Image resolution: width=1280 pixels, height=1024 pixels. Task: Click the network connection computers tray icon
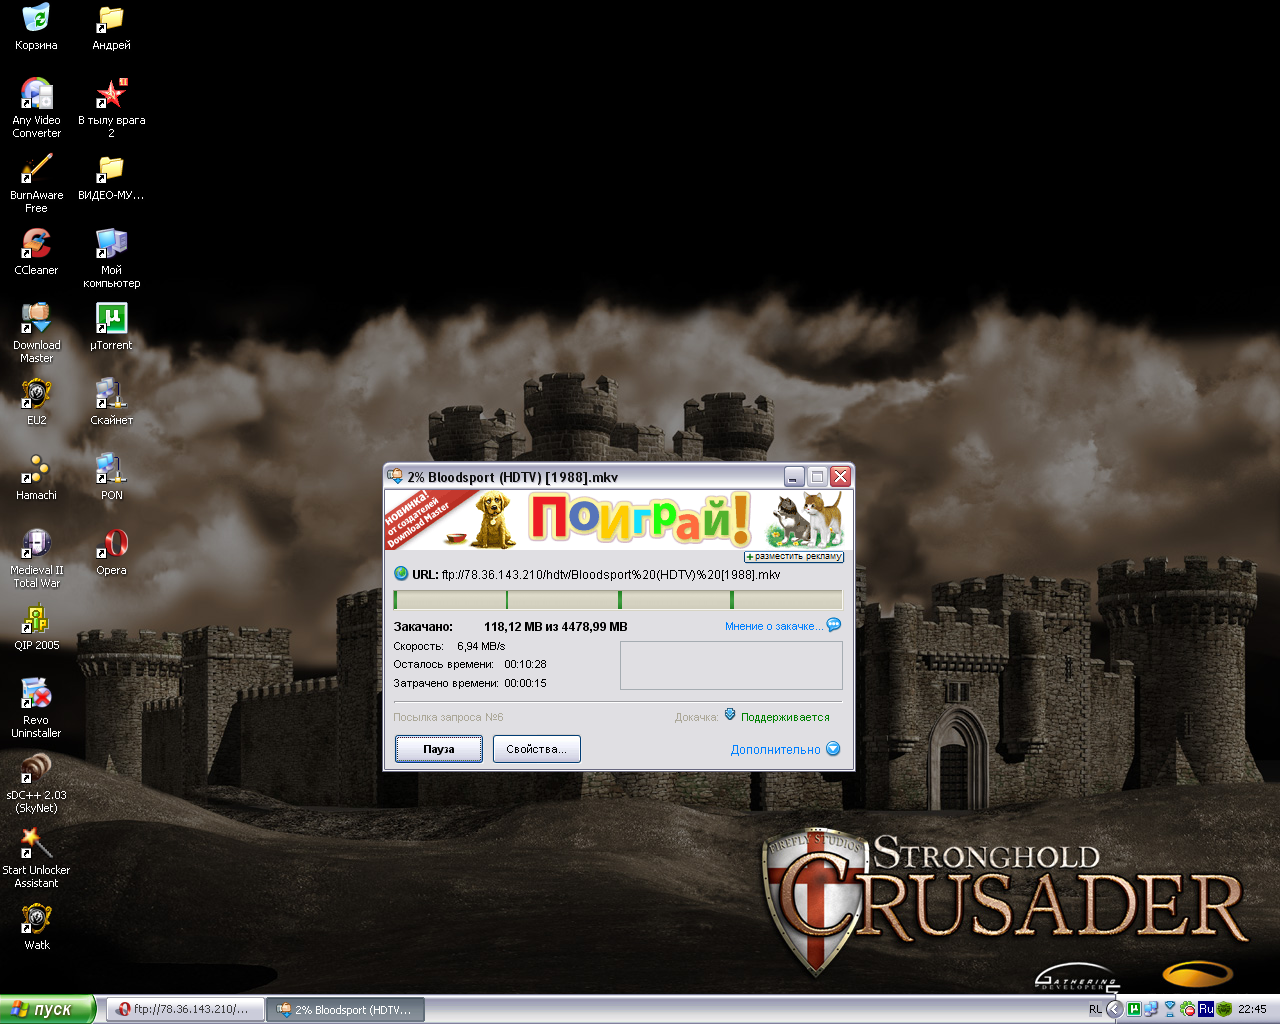pyautogui.click(x=1152, y=1009)
